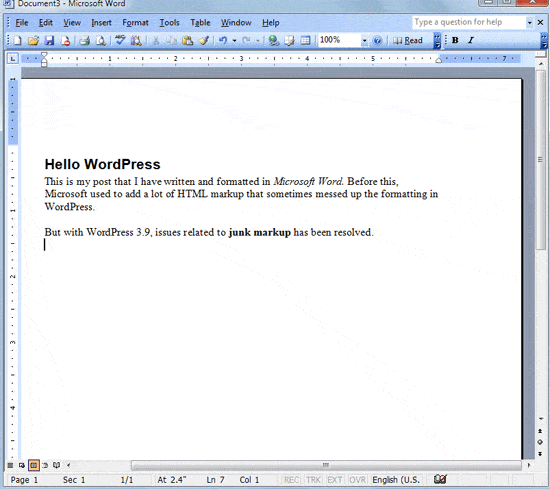Image resolution: width=550 pixels, height=489 pixels.
Task: Select the Format Painter brush
Action: coord(204,41)
